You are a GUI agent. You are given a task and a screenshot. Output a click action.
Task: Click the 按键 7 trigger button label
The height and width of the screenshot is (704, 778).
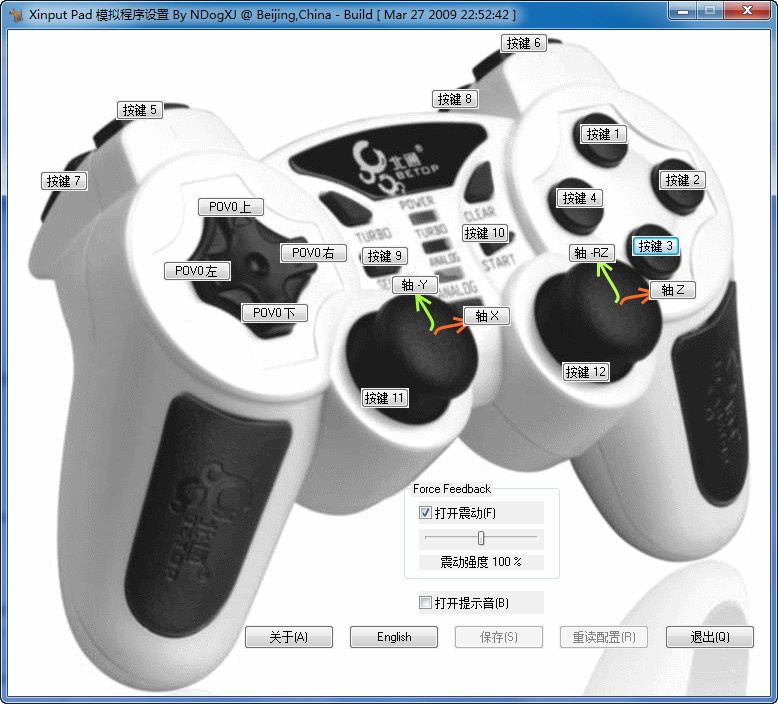point(64,181)
